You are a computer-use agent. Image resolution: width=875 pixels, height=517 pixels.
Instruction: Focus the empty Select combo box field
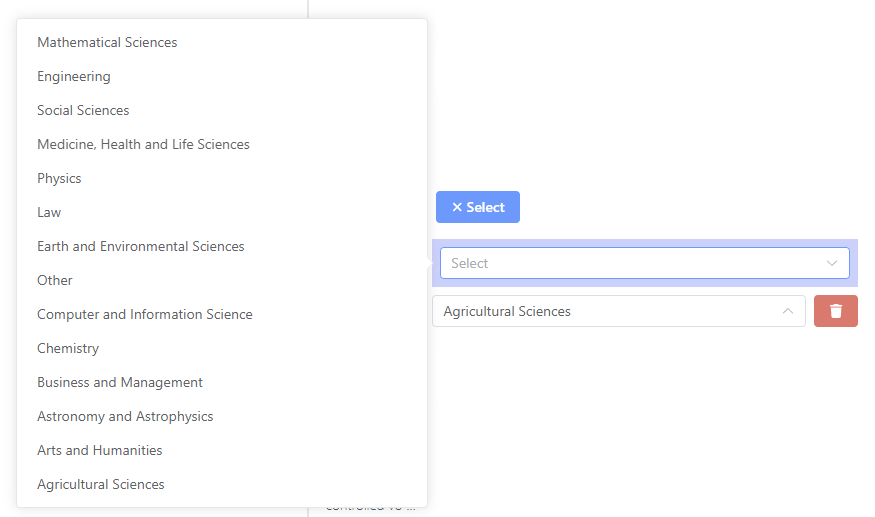point(645,263)
